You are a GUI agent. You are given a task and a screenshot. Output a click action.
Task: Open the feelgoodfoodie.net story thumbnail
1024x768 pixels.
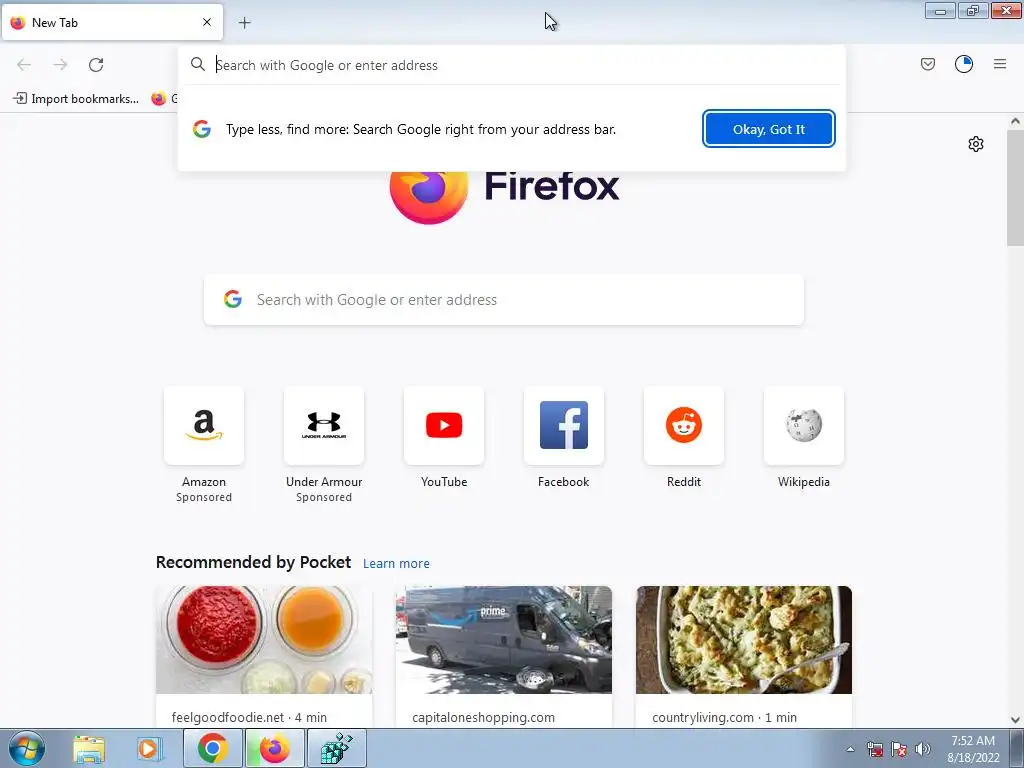point(264,640)
